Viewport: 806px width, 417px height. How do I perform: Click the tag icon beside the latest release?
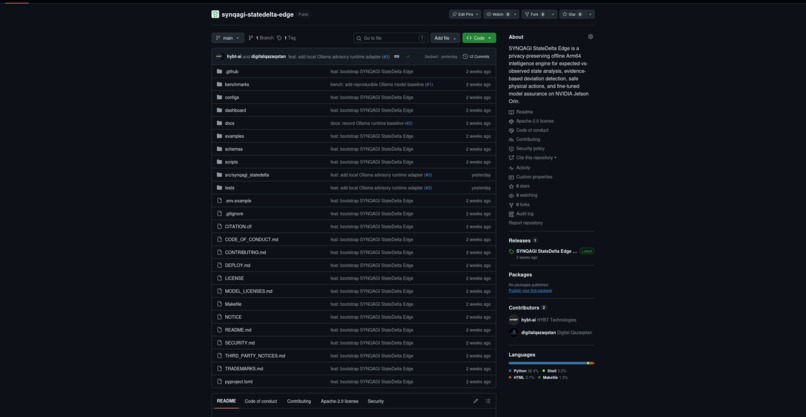click(511, 251)
